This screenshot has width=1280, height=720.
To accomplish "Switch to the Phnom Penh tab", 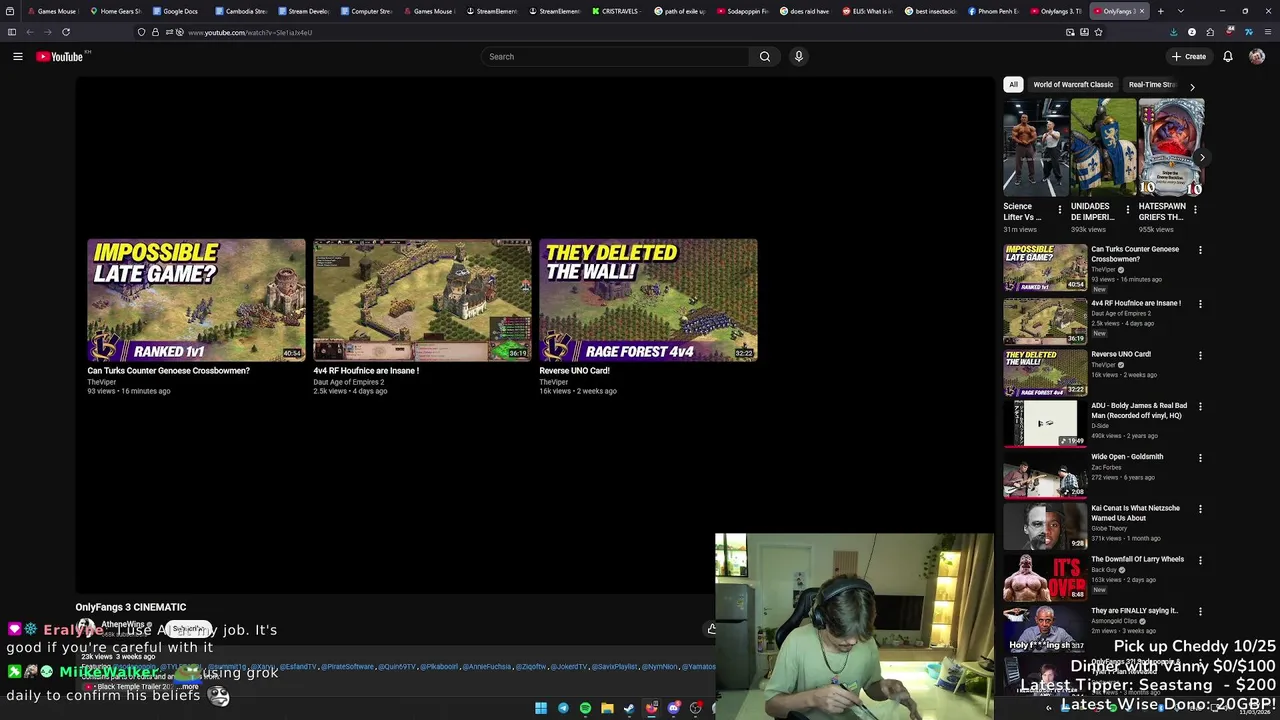I will coord(993,11).
